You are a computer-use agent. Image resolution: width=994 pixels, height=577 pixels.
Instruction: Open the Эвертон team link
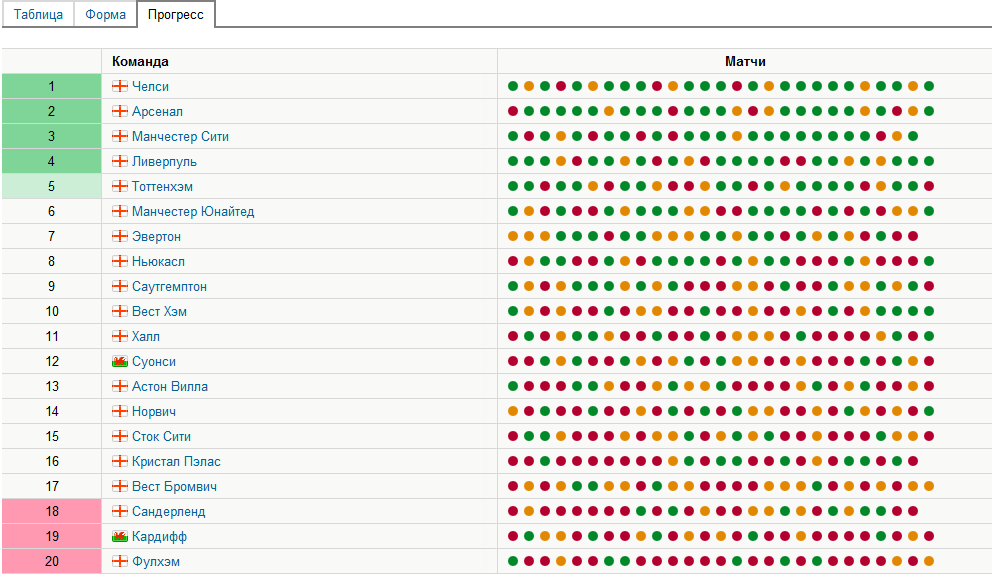pyautogui.click(x=156, y=237)
